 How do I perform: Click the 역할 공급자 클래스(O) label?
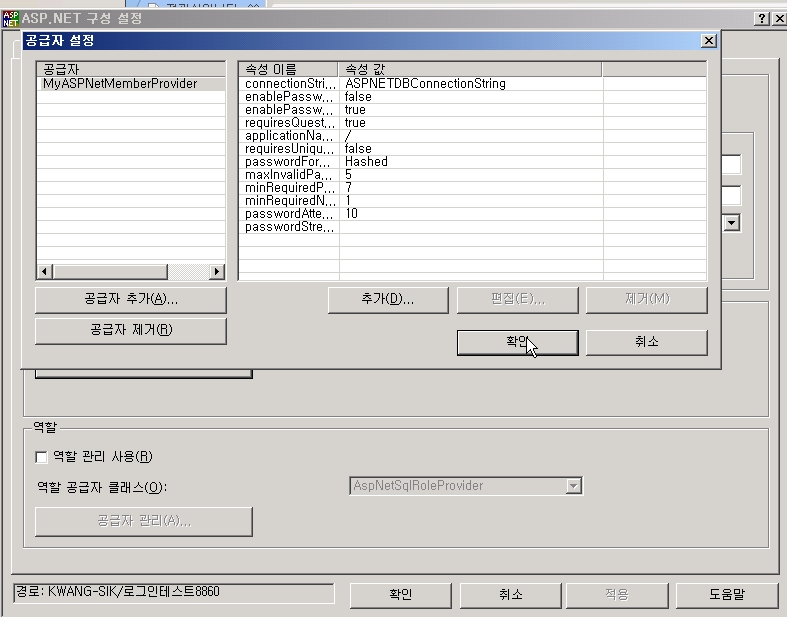102,487
